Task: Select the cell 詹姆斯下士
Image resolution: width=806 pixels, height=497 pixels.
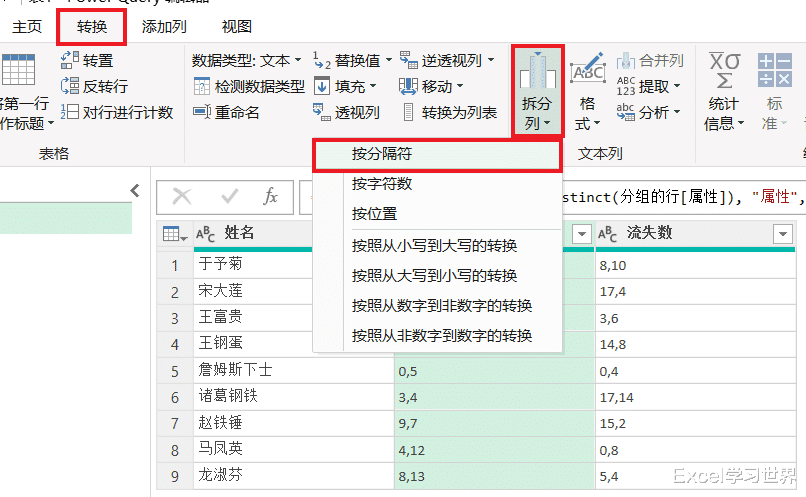Action: click(x=294, y=370)
